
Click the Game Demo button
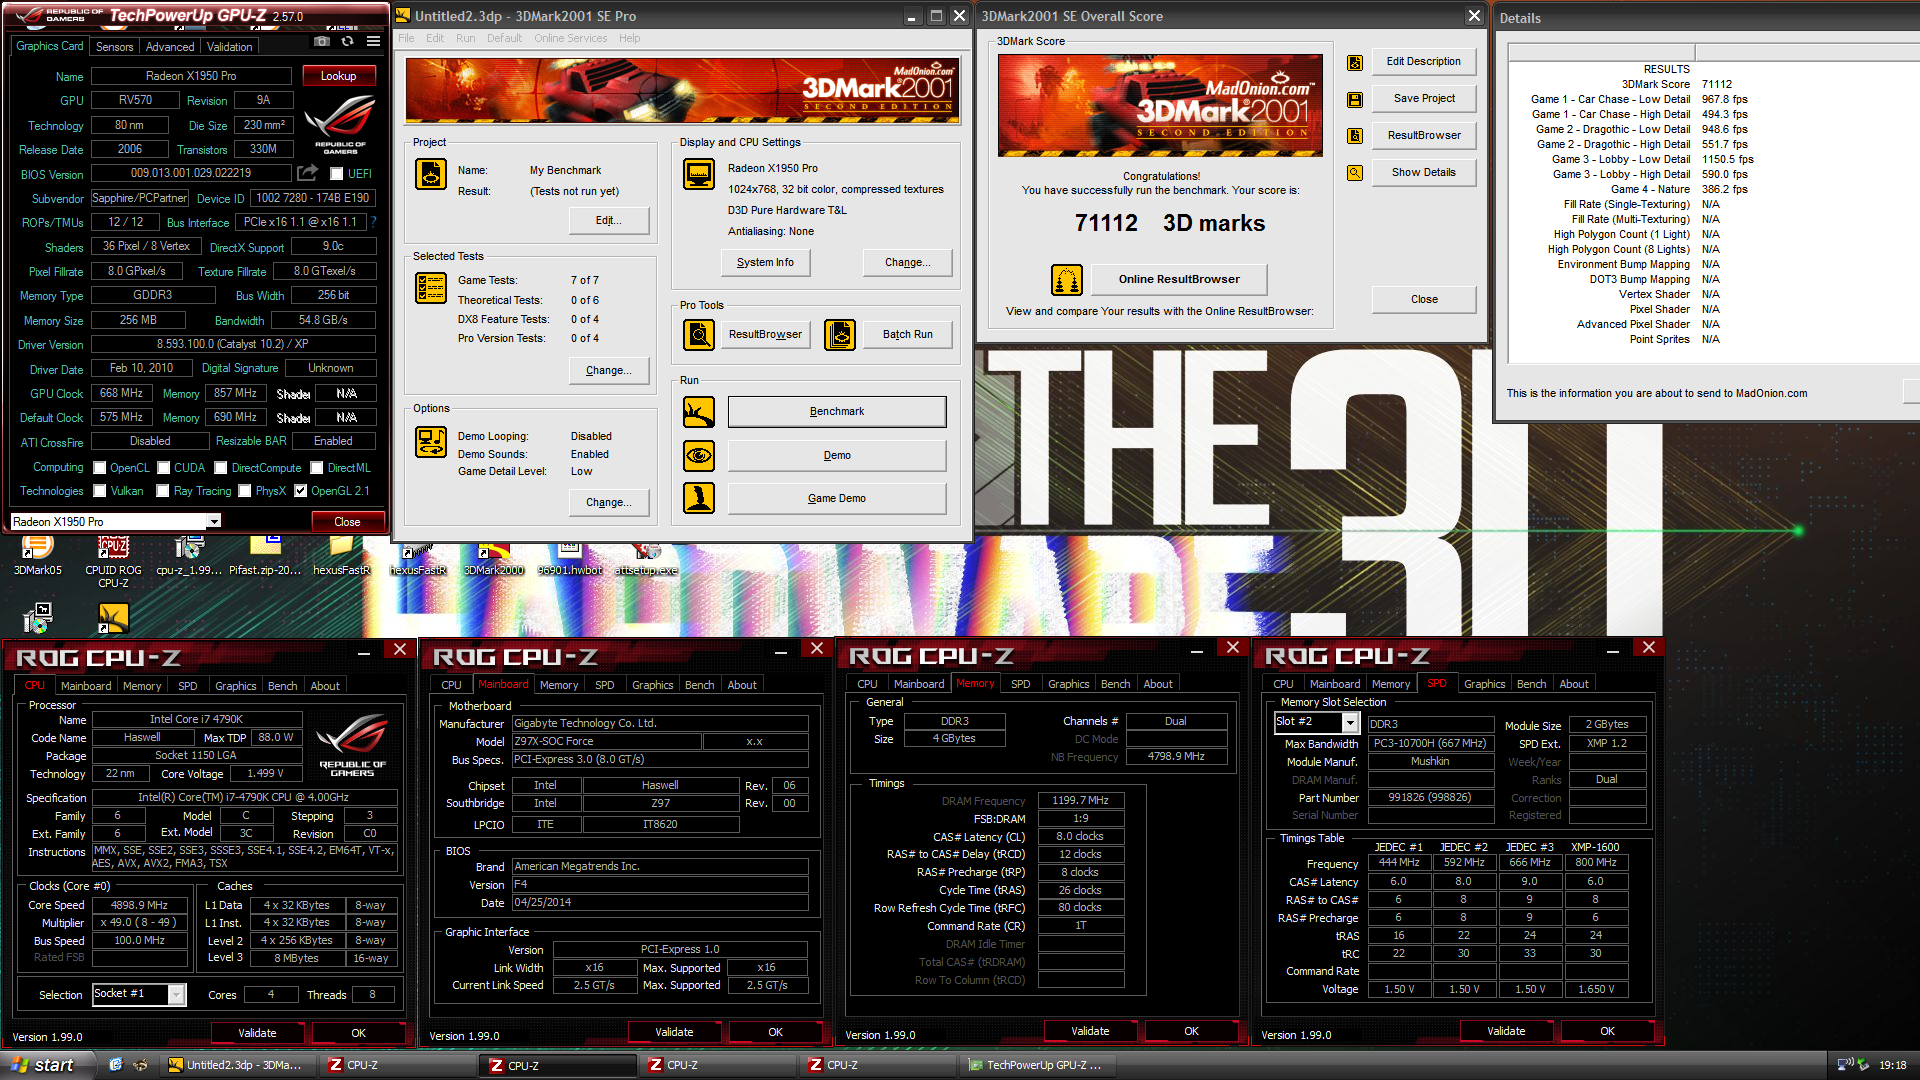pos(837,498)
